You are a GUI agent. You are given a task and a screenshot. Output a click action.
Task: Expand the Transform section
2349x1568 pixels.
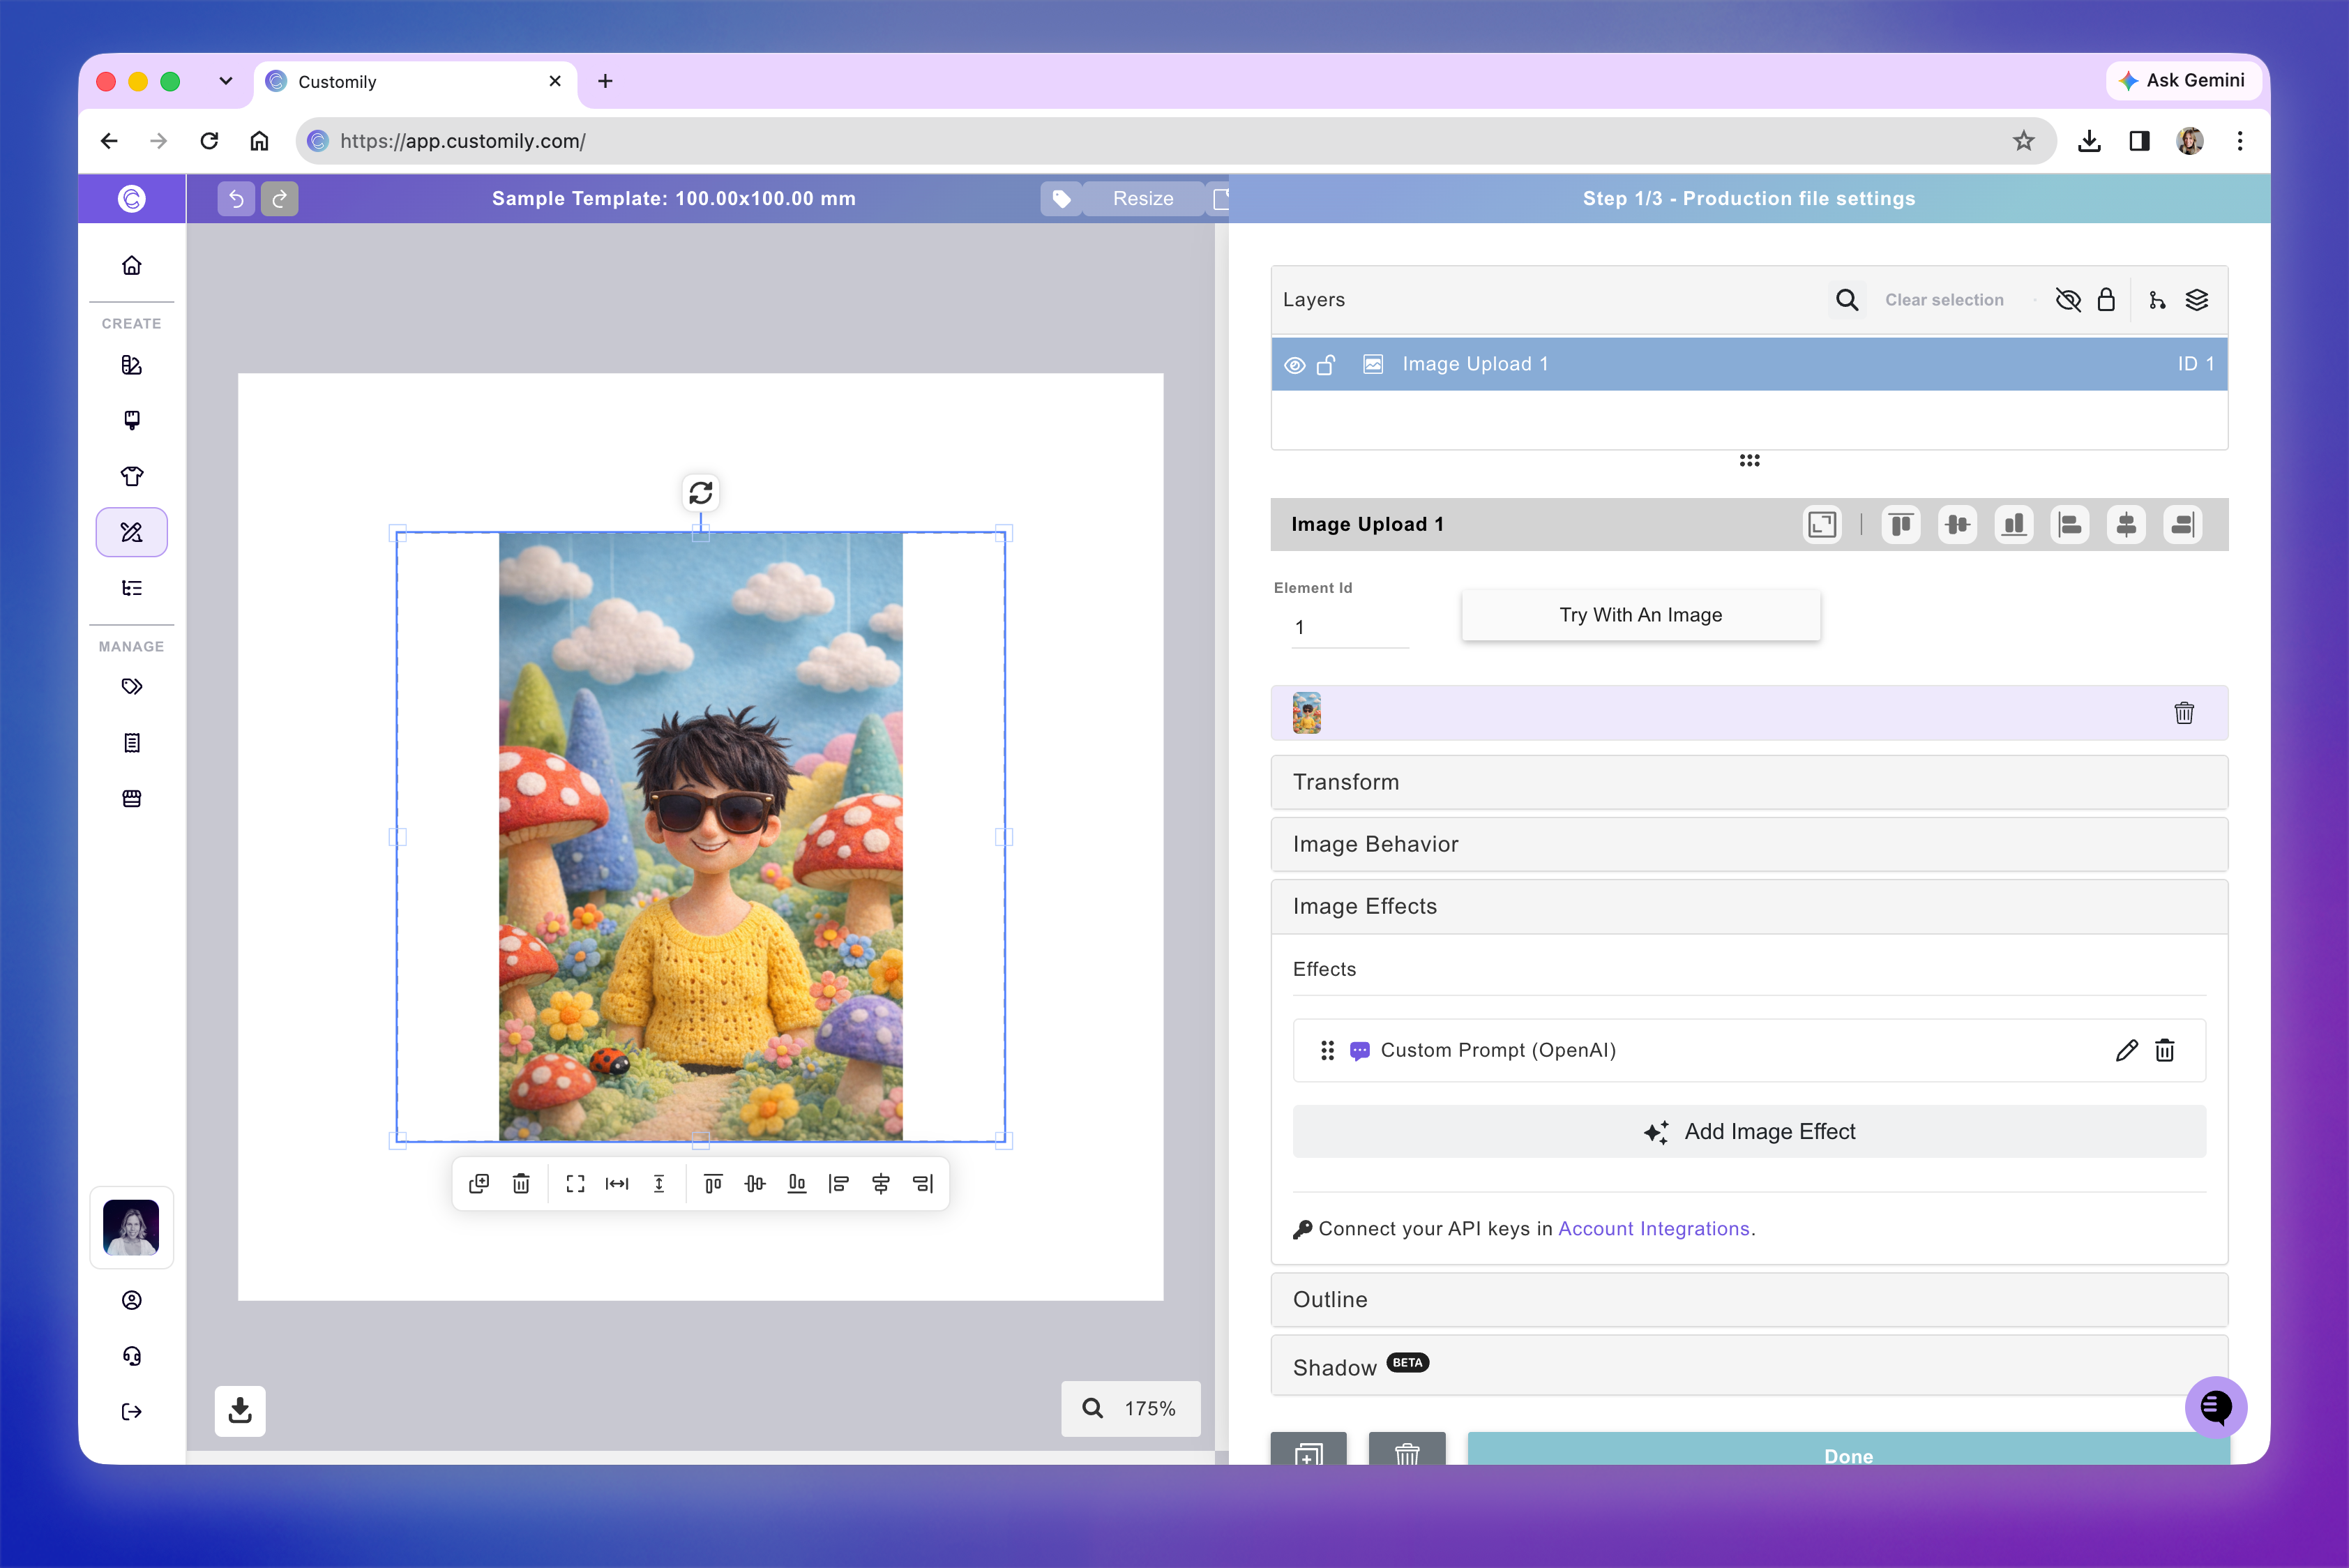coord(1749,782)
